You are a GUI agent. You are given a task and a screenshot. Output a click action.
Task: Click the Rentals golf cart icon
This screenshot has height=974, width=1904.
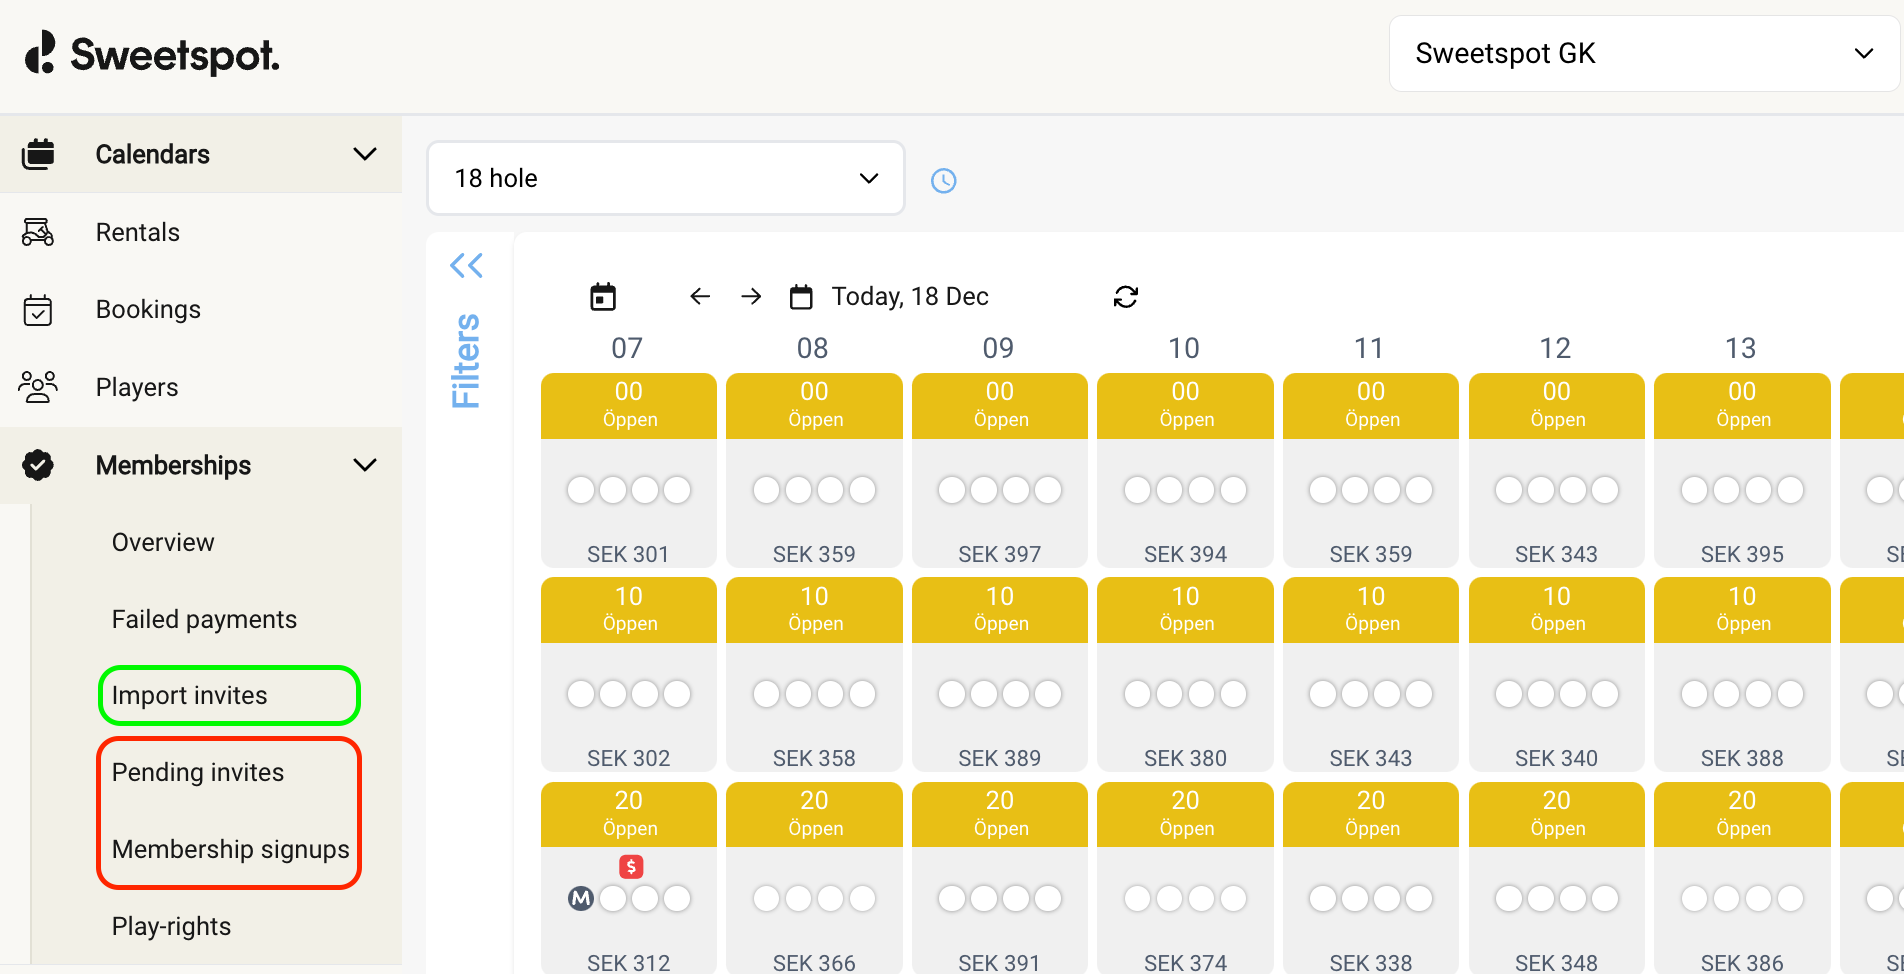[x=38, y=232]
